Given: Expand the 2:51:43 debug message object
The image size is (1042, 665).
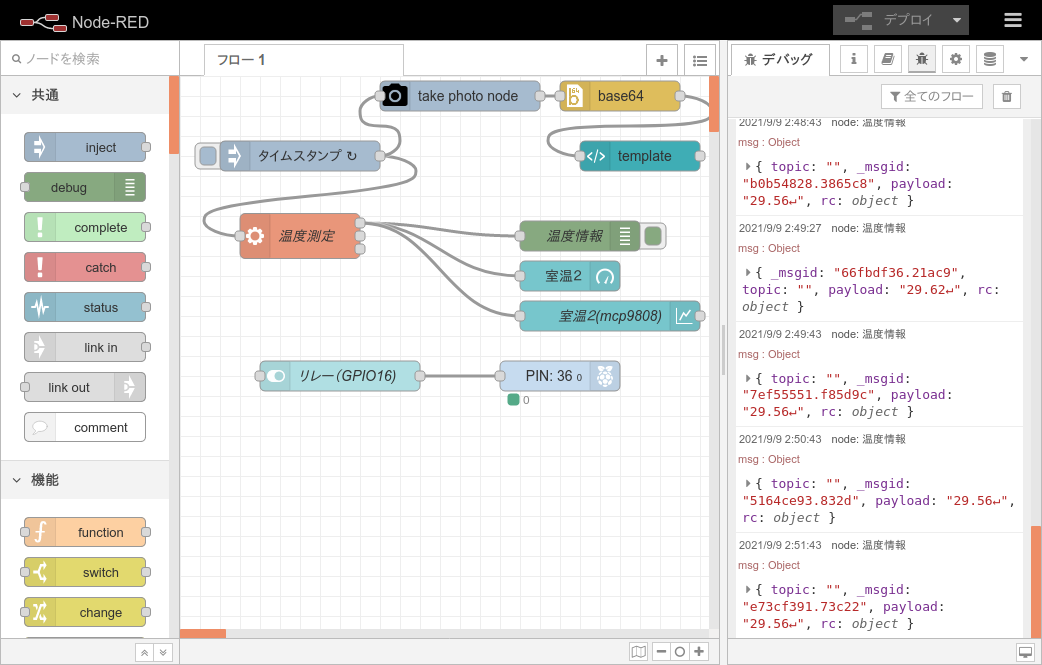Looking at the screenshot, I should coord(748,589).
